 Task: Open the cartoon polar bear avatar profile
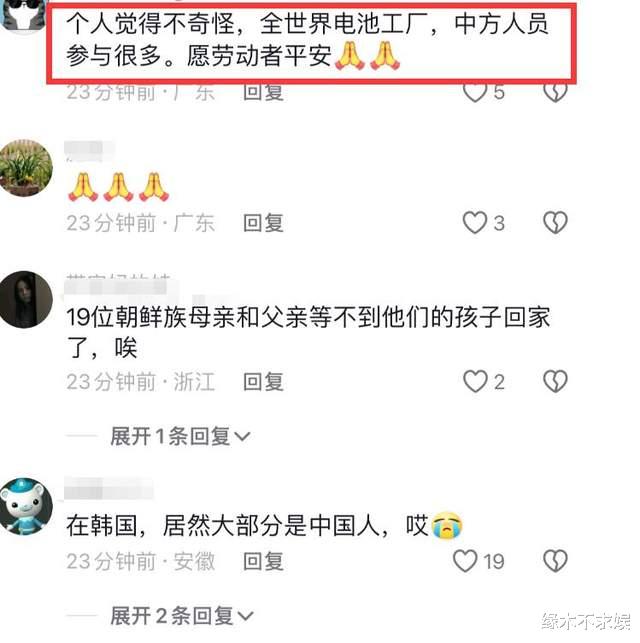click(25, 507)
